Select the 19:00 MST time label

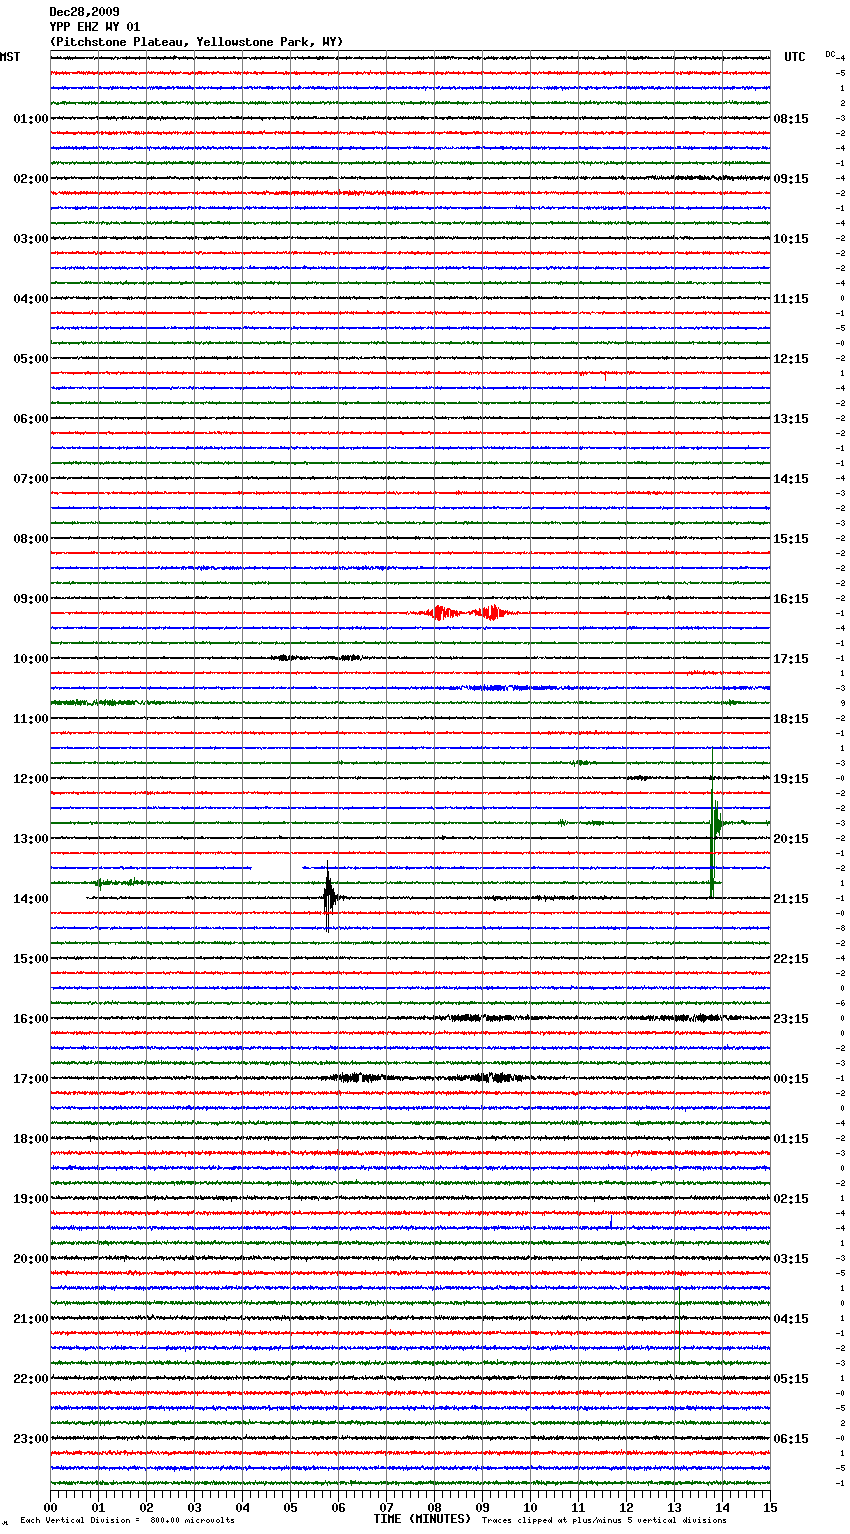point(31,1199)
